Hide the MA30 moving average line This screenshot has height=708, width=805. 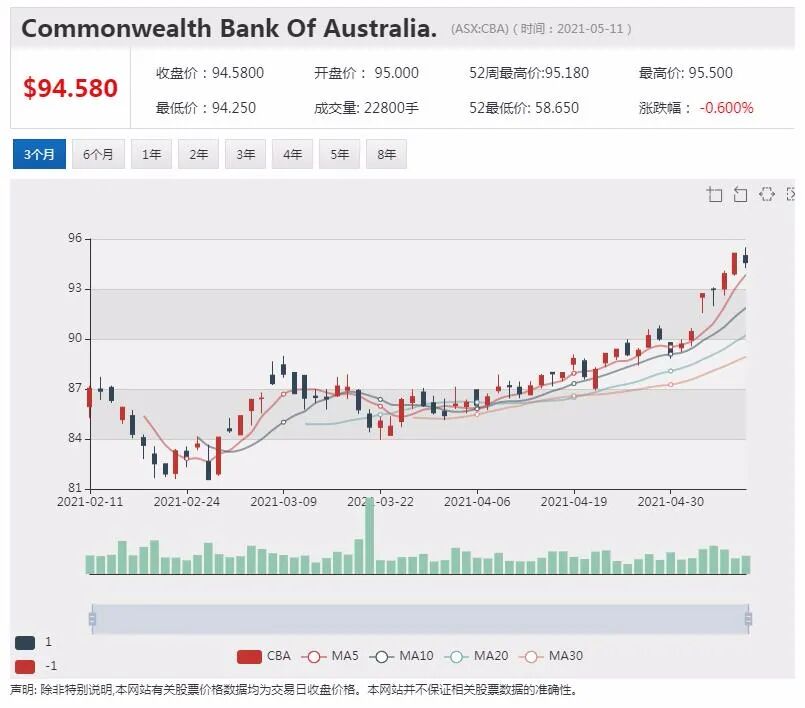[x=551, y=656]
